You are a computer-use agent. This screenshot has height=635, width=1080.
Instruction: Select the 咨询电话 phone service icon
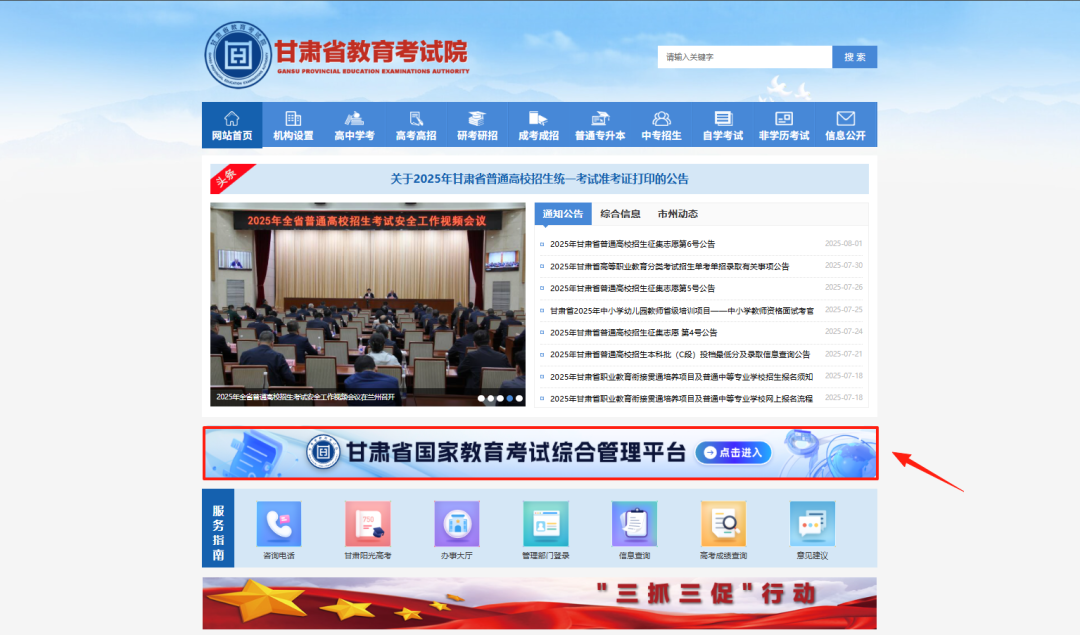tap(277, 524)
